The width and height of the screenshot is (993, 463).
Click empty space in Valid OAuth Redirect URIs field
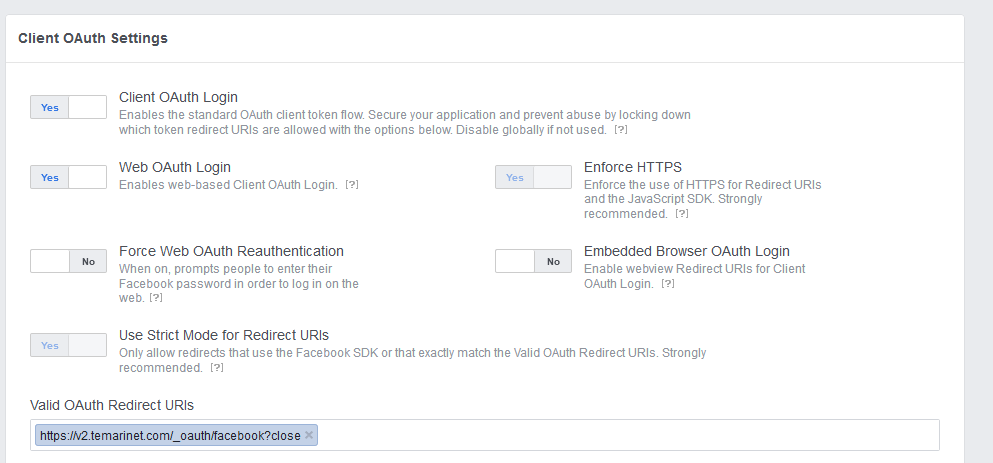point(620,436)
